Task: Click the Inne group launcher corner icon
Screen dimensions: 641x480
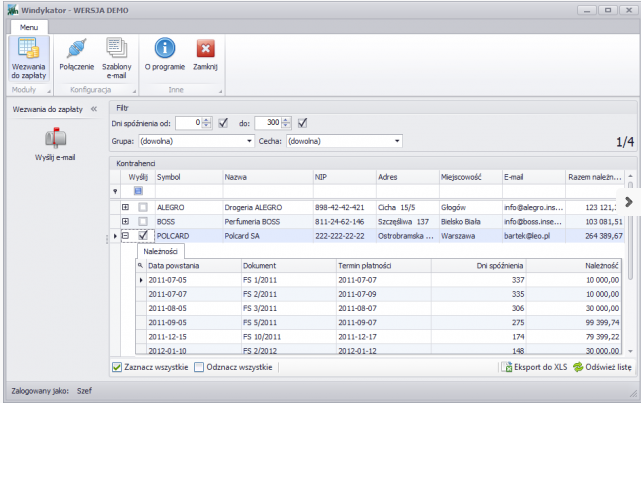Action: coord(220,91)
